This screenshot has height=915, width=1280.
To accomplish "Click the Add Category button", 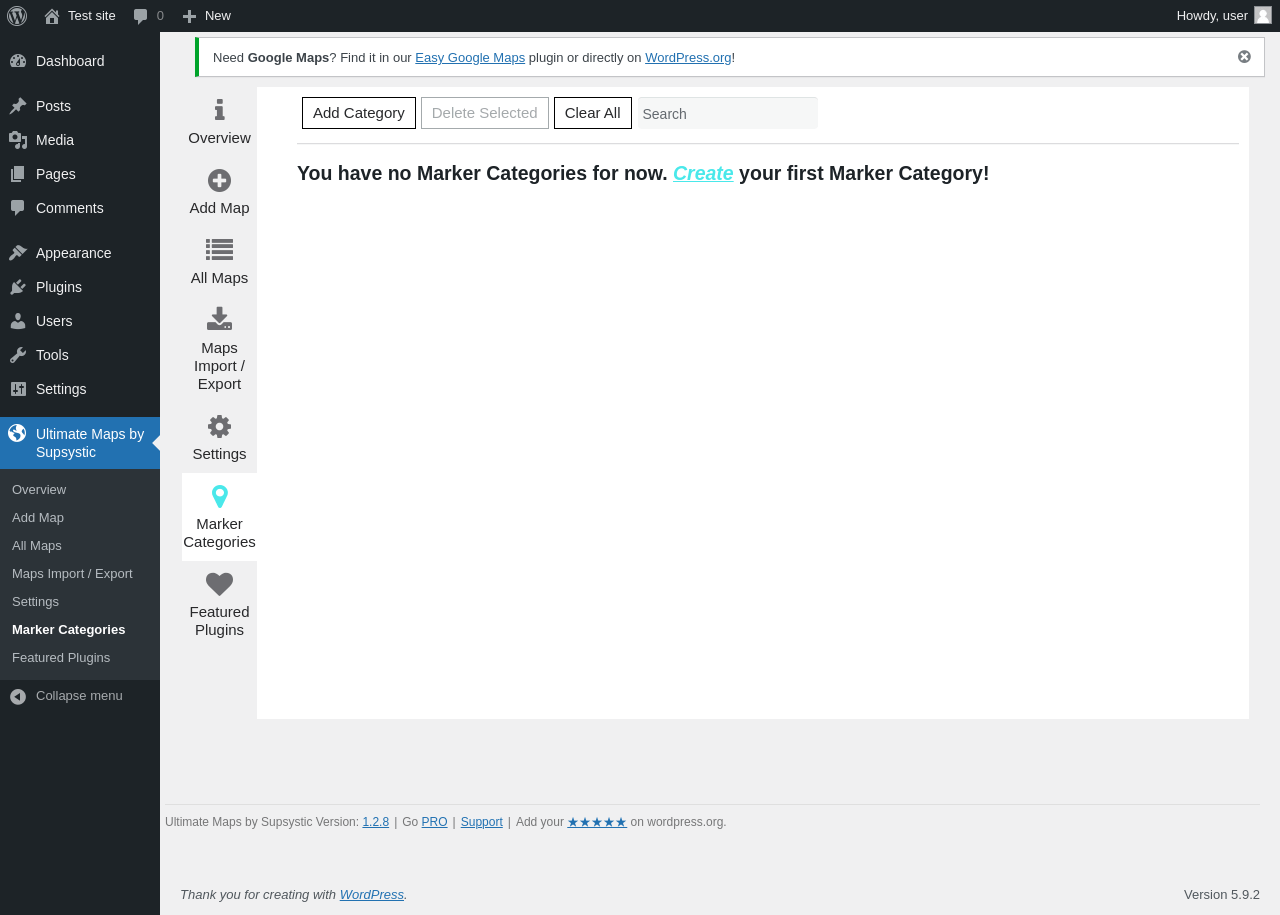I will click(x=359, y=113).
